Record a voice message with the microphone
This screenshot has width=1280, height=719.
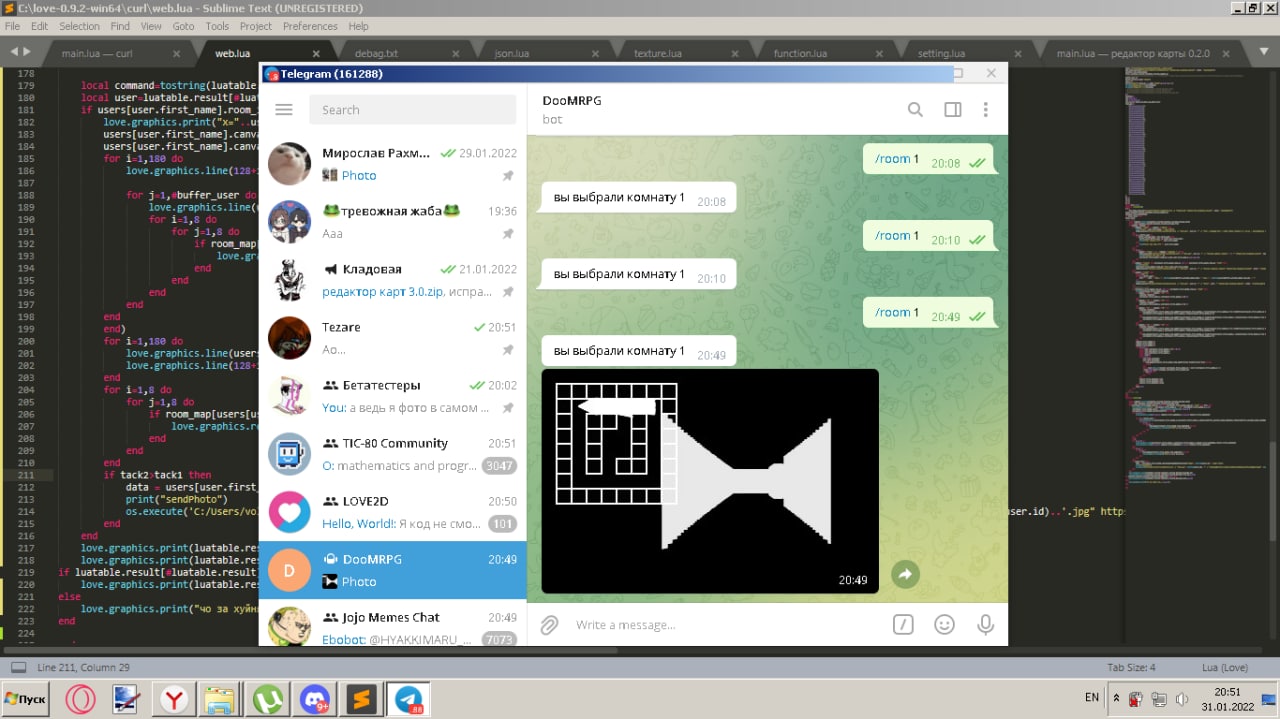pyautogui.click(x=985, y=625)
